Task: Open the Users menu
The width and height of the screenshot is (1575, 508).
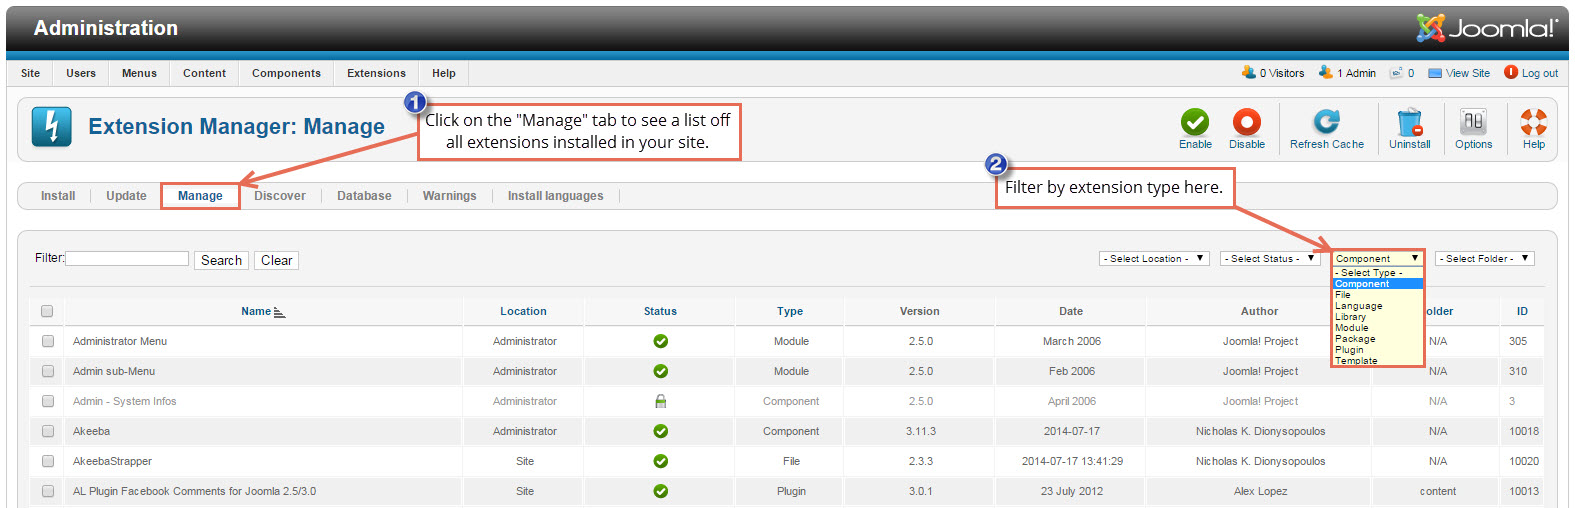Action: click(81, 73)
